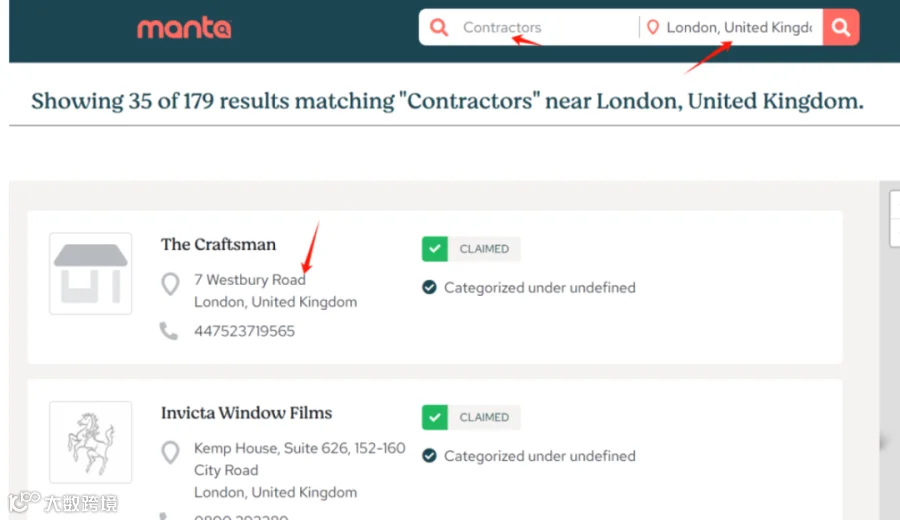Click the map pin icon beside 7 Westbury Road
This screenshot has width=900, height=520.
coord(170,284)
